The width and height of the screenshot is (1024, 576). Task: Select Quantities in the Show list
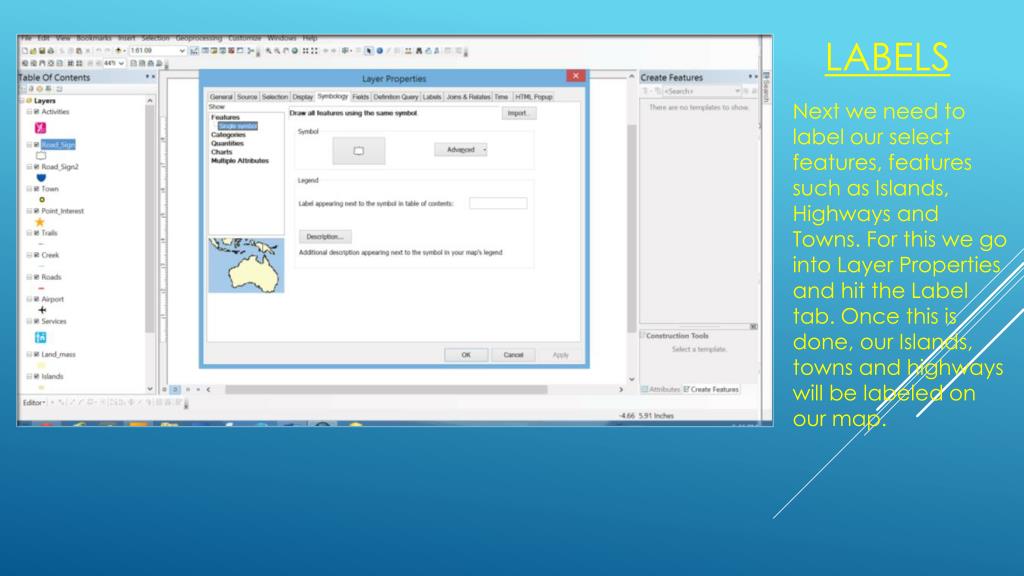point(227,143)
